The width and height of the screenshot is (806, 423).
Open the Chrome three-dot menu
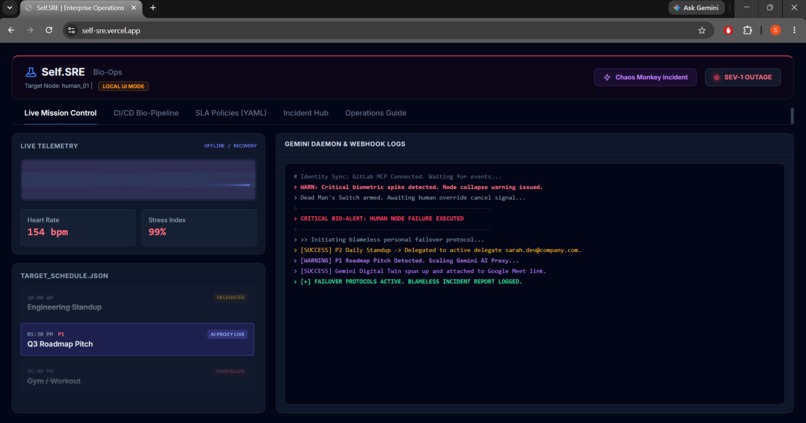point(794,30)
